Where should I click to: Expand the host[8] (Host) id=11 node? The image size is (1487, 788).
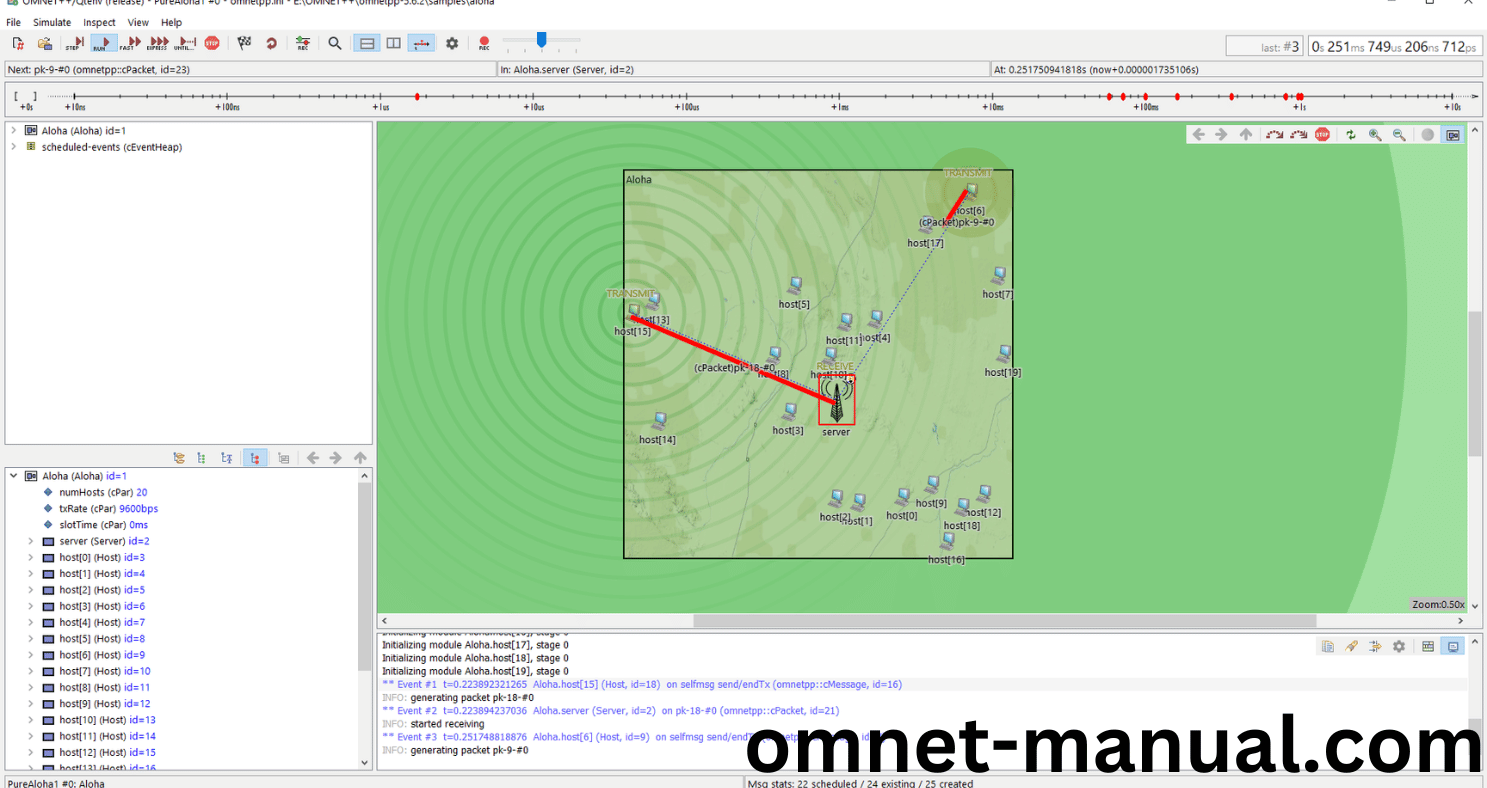[31, 687]
